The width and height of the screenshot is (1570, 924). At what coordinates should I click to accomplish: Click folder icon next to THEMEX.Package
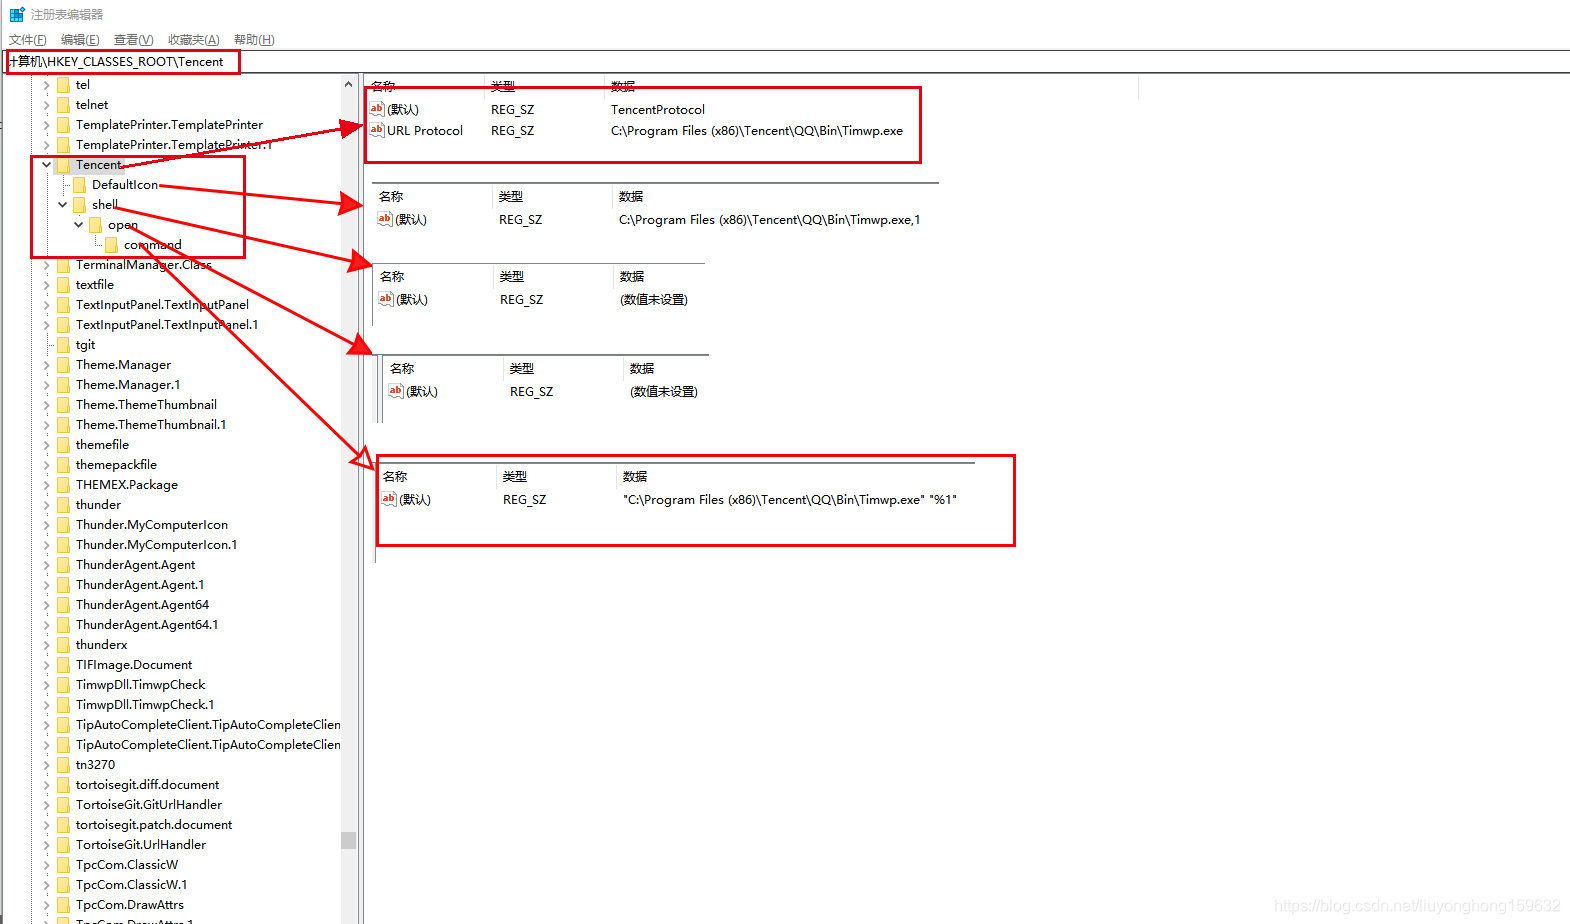pyautogui.click(x=64, y=485)
